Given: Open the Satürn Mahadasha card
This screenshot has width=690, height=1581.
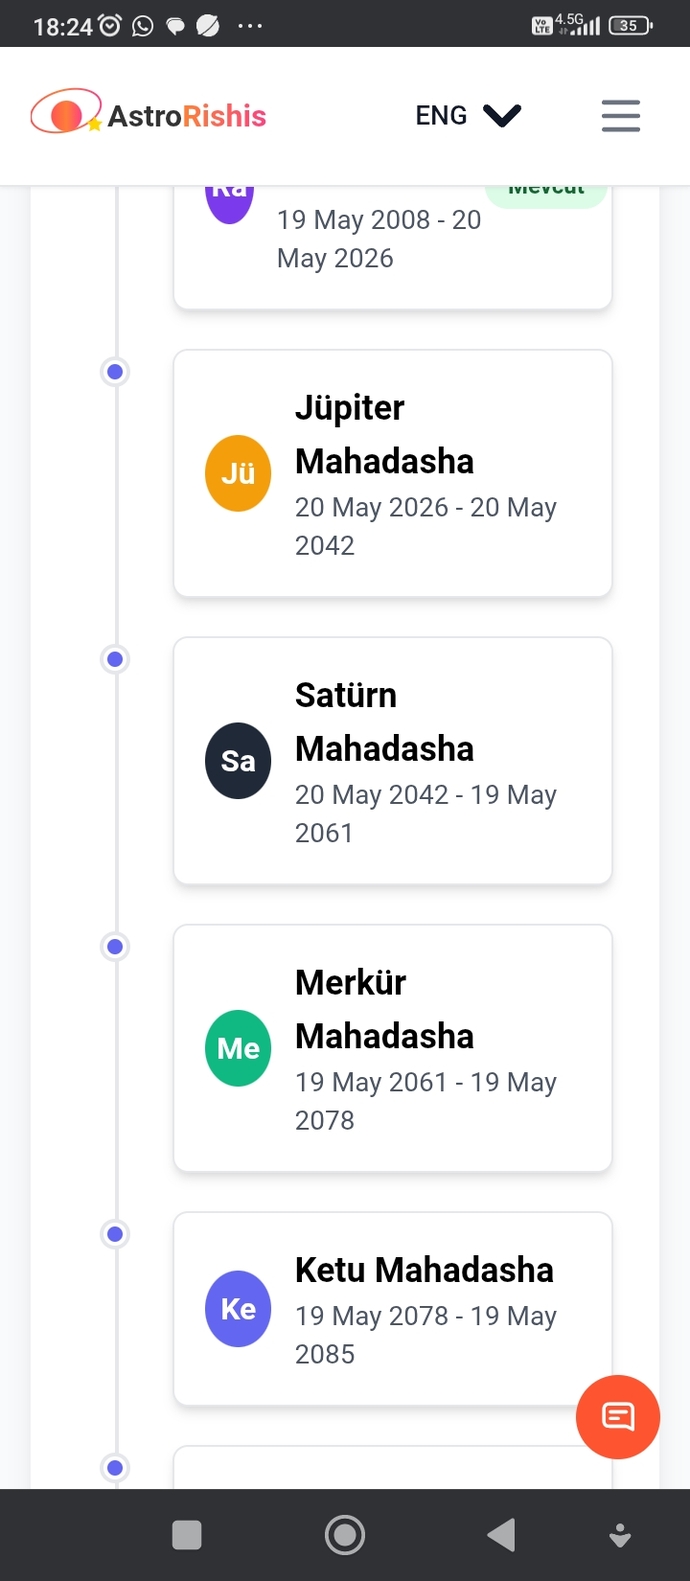Looking at the screenshot, I should [x=393, y=760].
